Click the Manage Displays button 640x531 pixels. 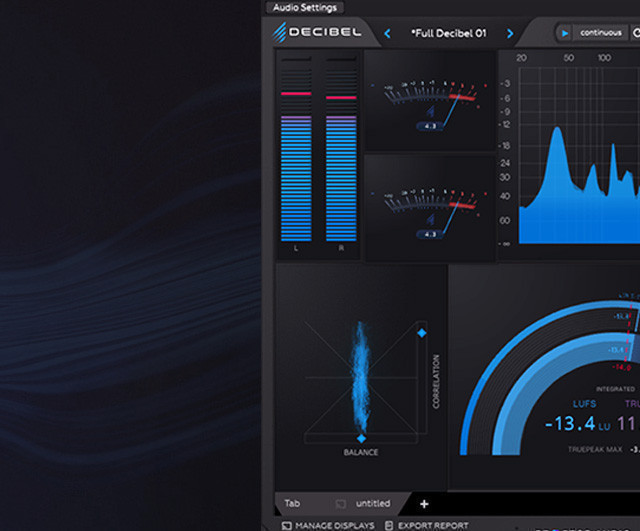coord(328,525)
